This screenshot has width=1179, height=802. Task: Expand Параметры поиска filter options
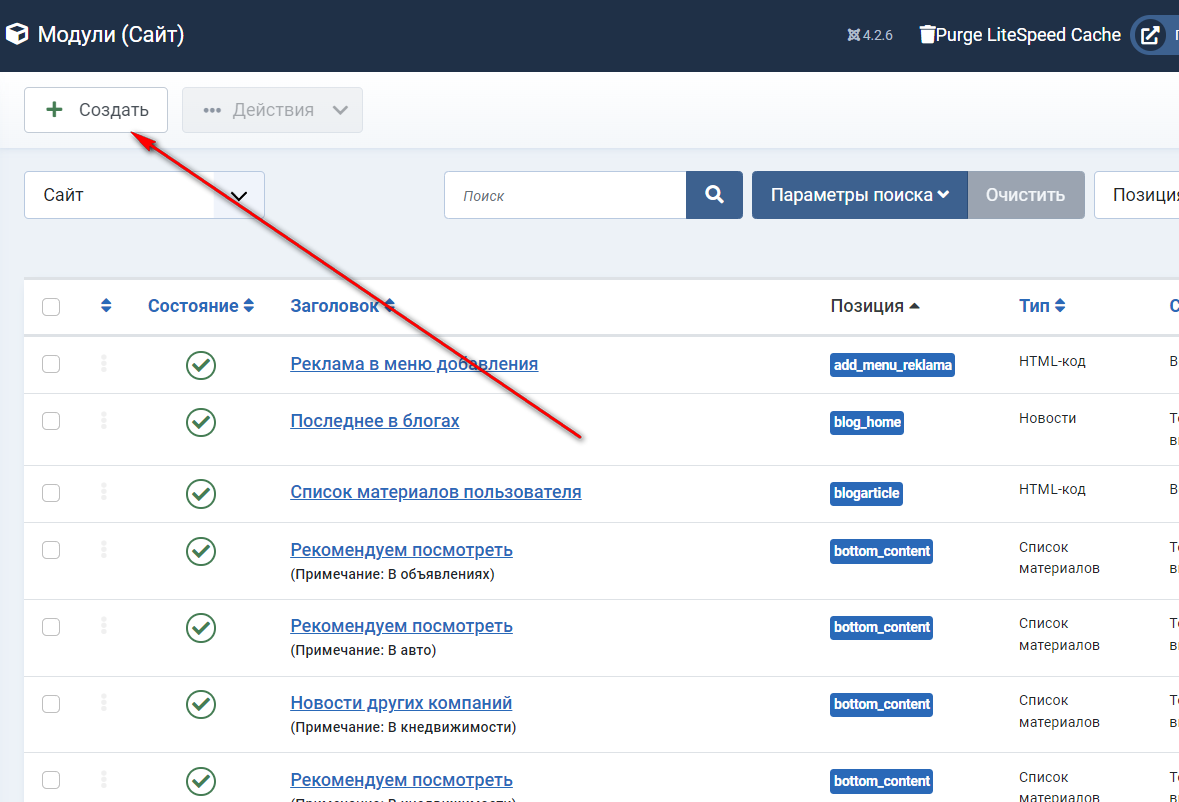859,195
